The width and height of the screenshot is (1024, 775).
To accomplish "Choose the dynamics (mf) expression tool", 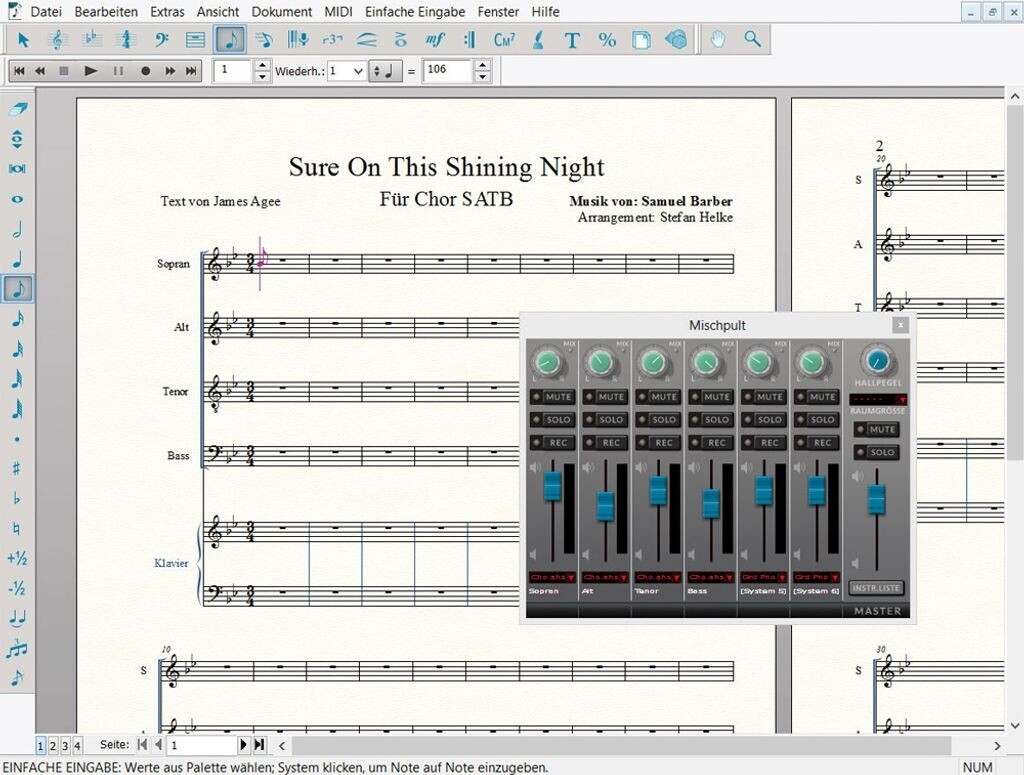I will pyautogui.click(x=434, y=40).
